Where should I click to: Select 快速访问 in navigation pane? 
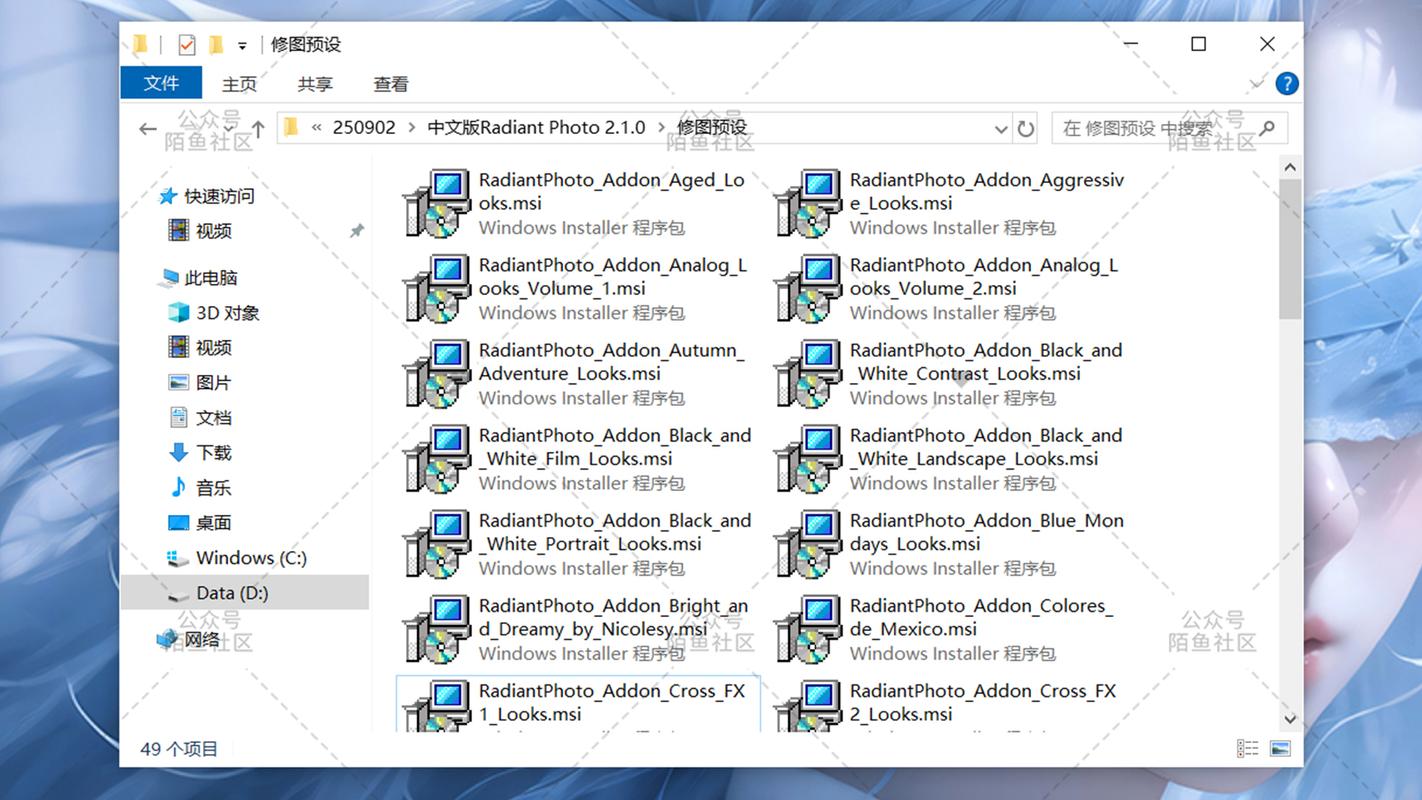click(x=219, y=196)
